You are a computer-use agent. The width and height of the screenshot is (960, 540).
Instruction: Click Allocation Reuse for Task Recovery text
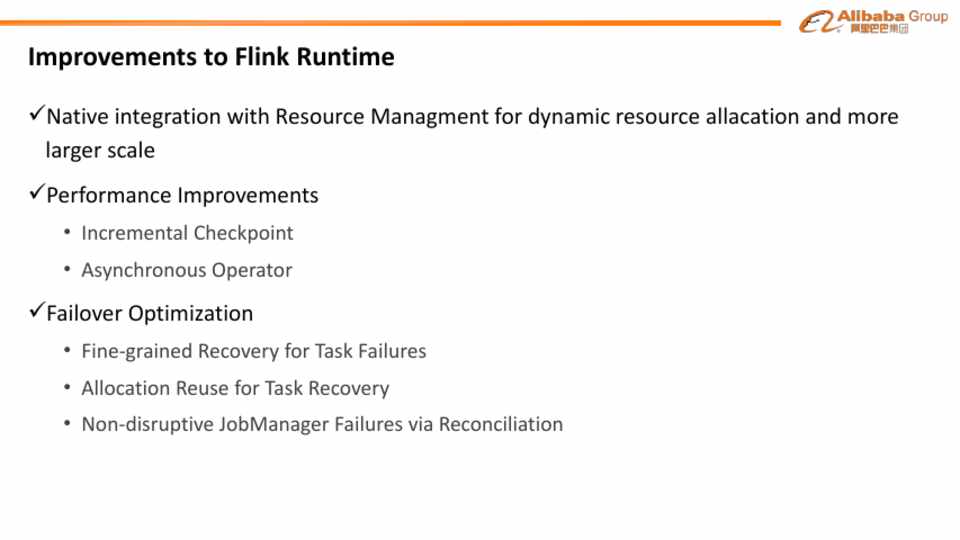coord(235,388)
